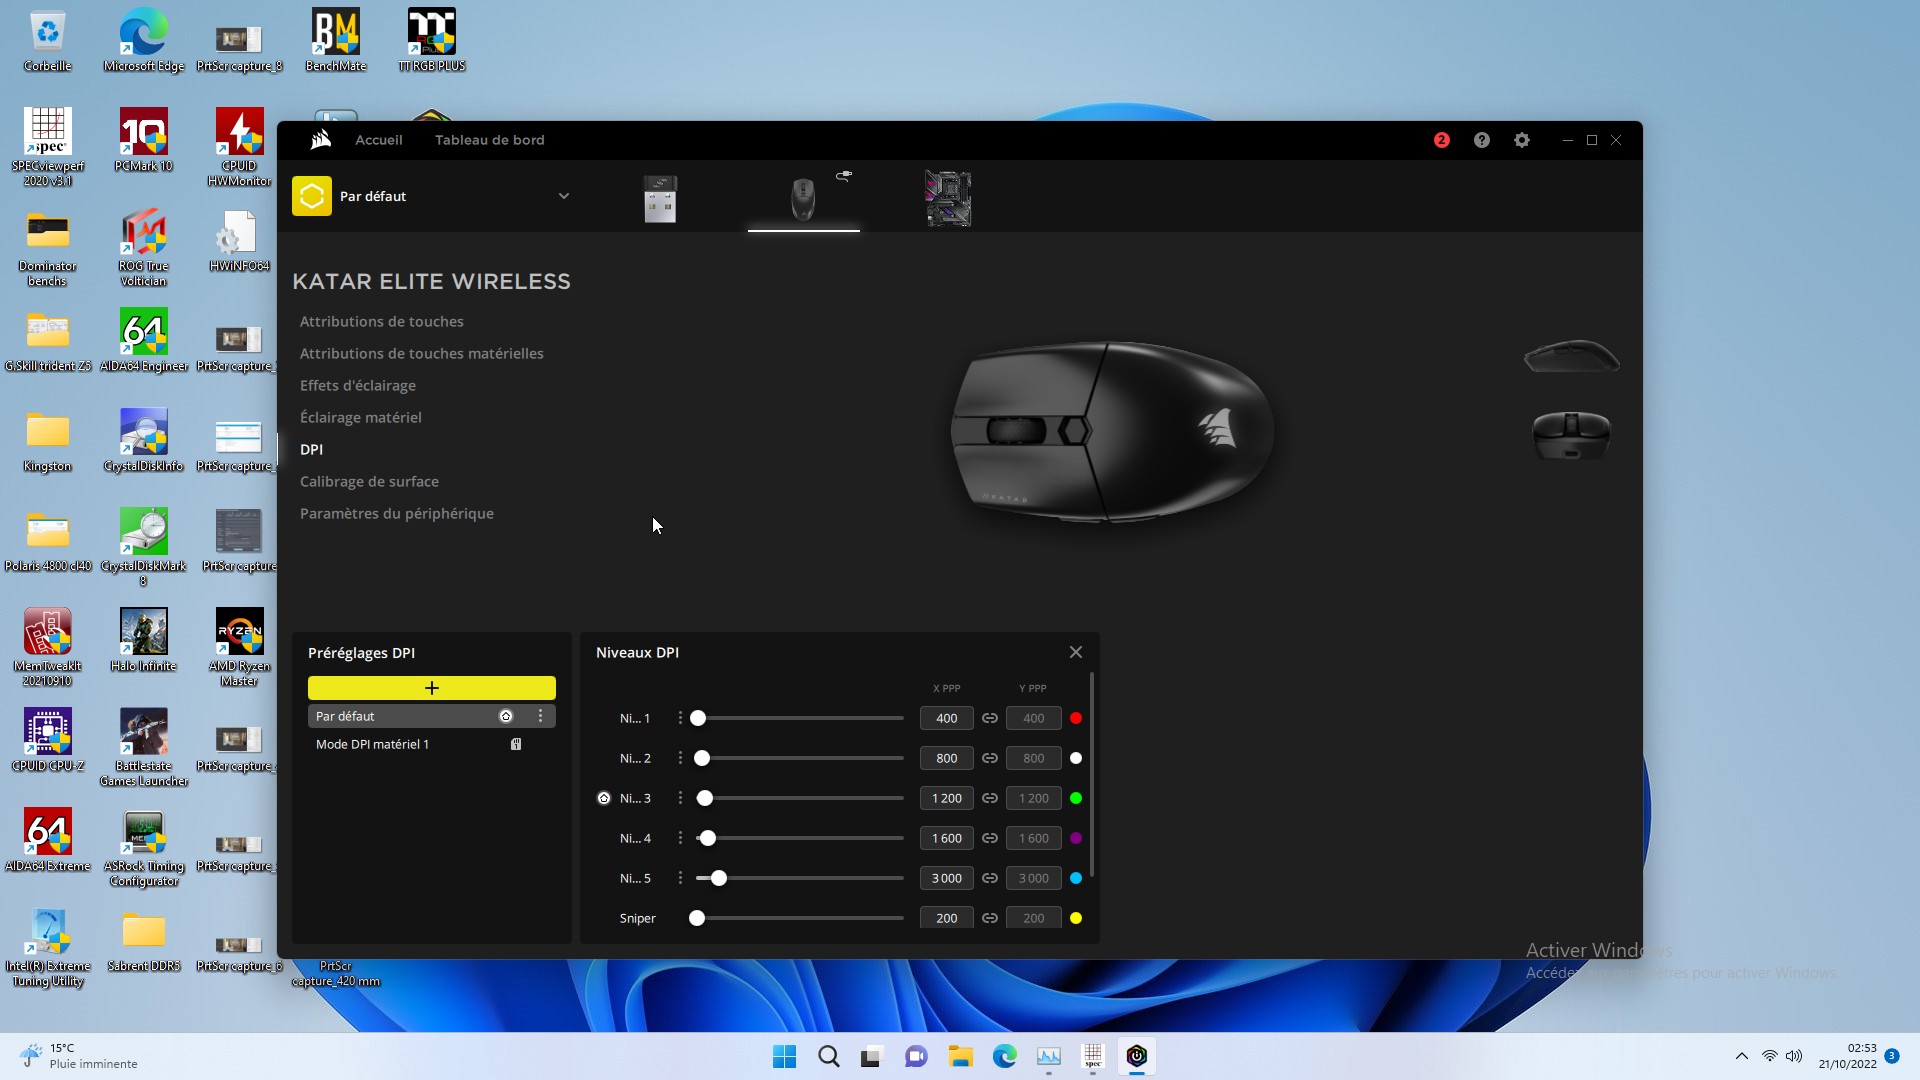
Task: Show the mouse side view thumbnail
Action: coord(1572,356)
